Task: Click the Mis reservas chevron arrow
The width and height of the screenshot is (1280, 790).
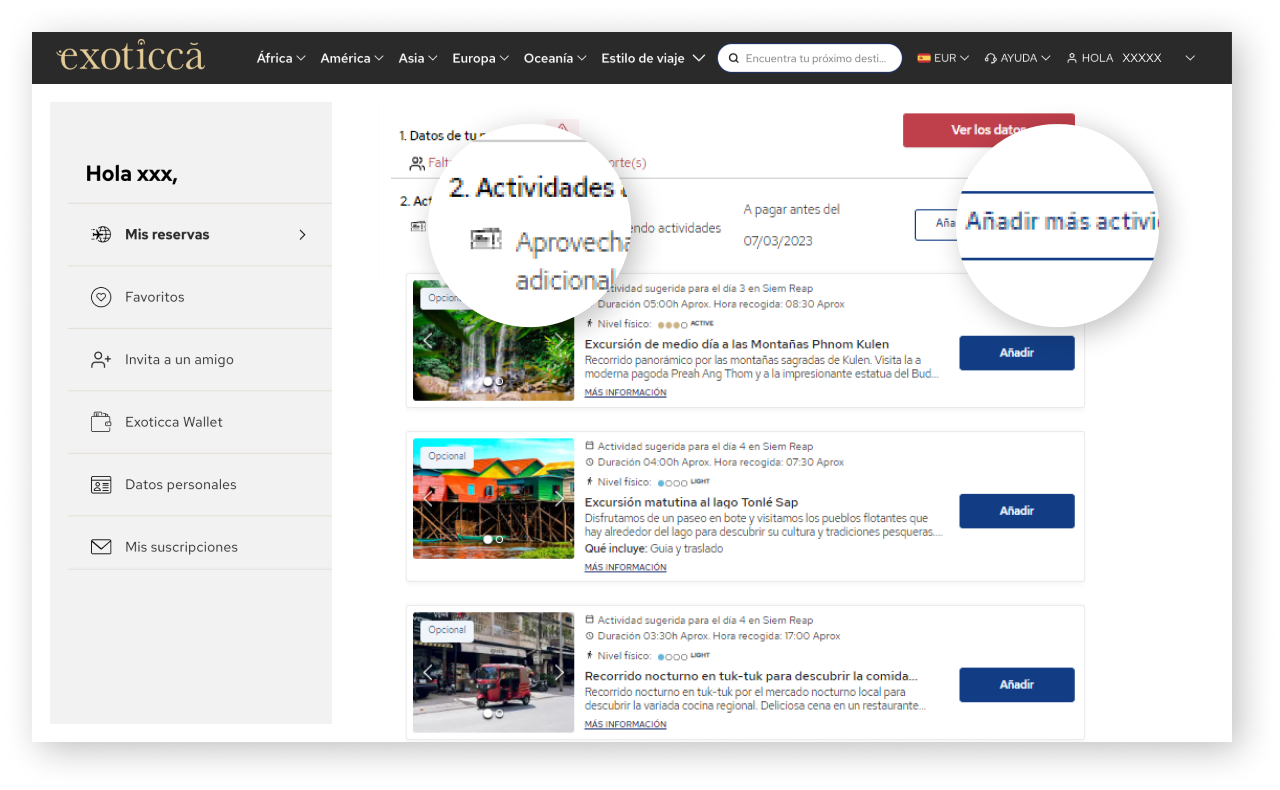Action: (302, 235)
